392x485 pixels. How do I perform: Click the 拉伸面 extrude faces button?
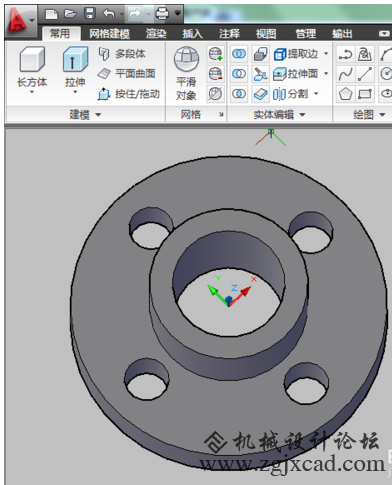point(296,74)
